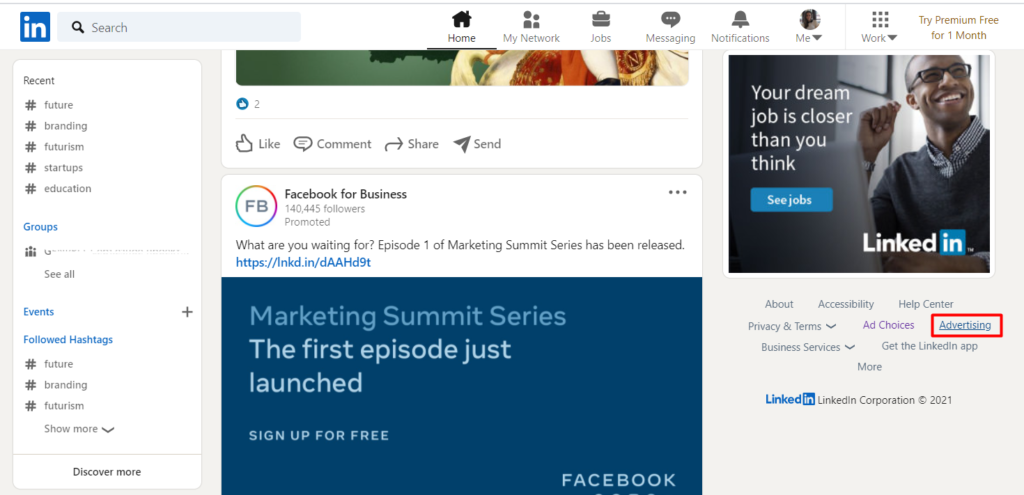Open the Help Center footer link
Image resolution: width=1024 pixels, height=495 pixels.
click(x=925, y=304)
